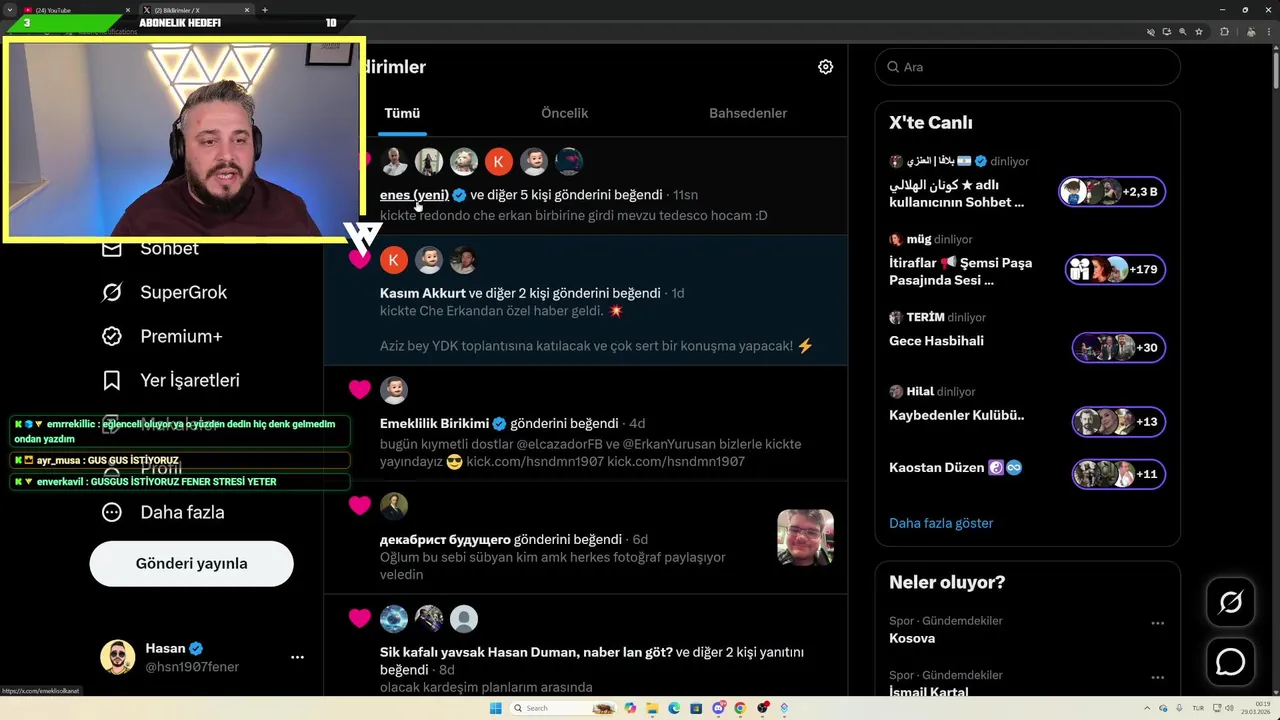Open Copilot from taskbar
The width and height of the screenshot is (1280, 720).
[x=631, y=708]
